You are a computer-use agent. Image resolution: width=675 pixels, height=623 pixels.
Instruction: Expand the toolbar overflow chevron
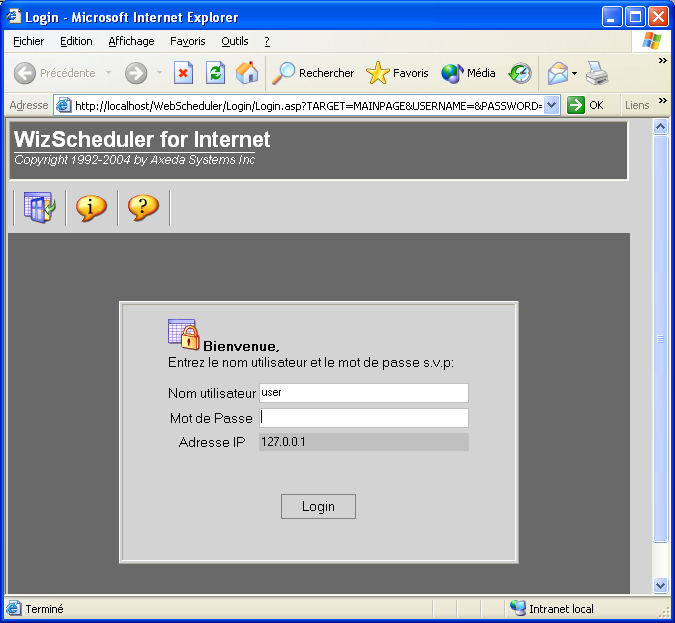(x=663, y=61)
